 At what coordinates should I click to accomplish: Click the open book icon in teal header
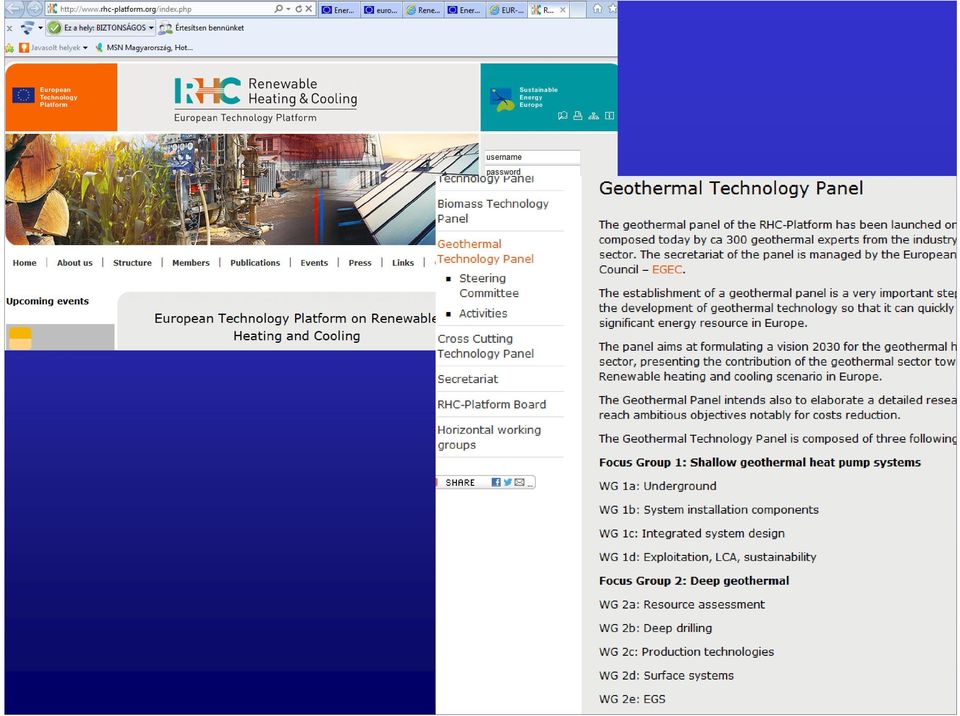click(609, 116)
